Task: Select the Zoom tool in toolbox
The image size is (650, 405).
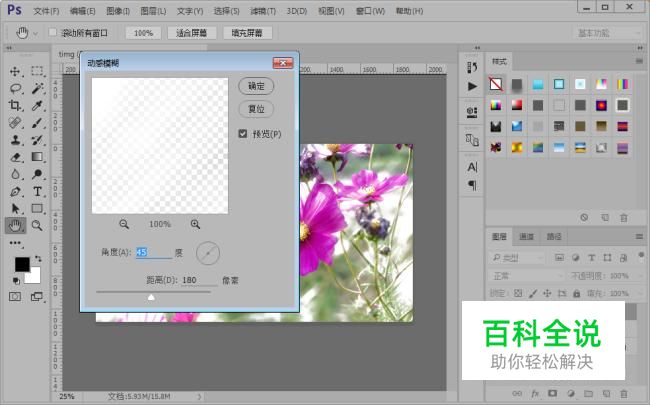Action: coord(37,226)
